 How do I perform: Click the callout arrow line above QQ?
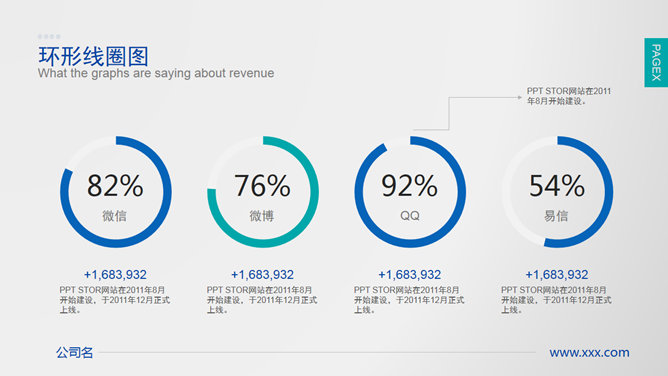(x=467, y=113)
